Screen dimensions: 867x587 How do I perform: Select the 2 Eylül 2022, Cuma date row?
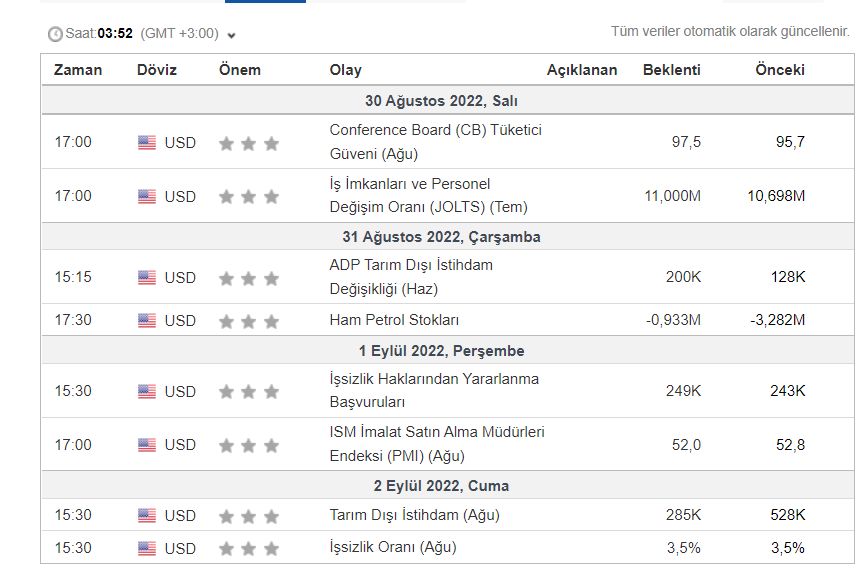(x=441, y=486)
